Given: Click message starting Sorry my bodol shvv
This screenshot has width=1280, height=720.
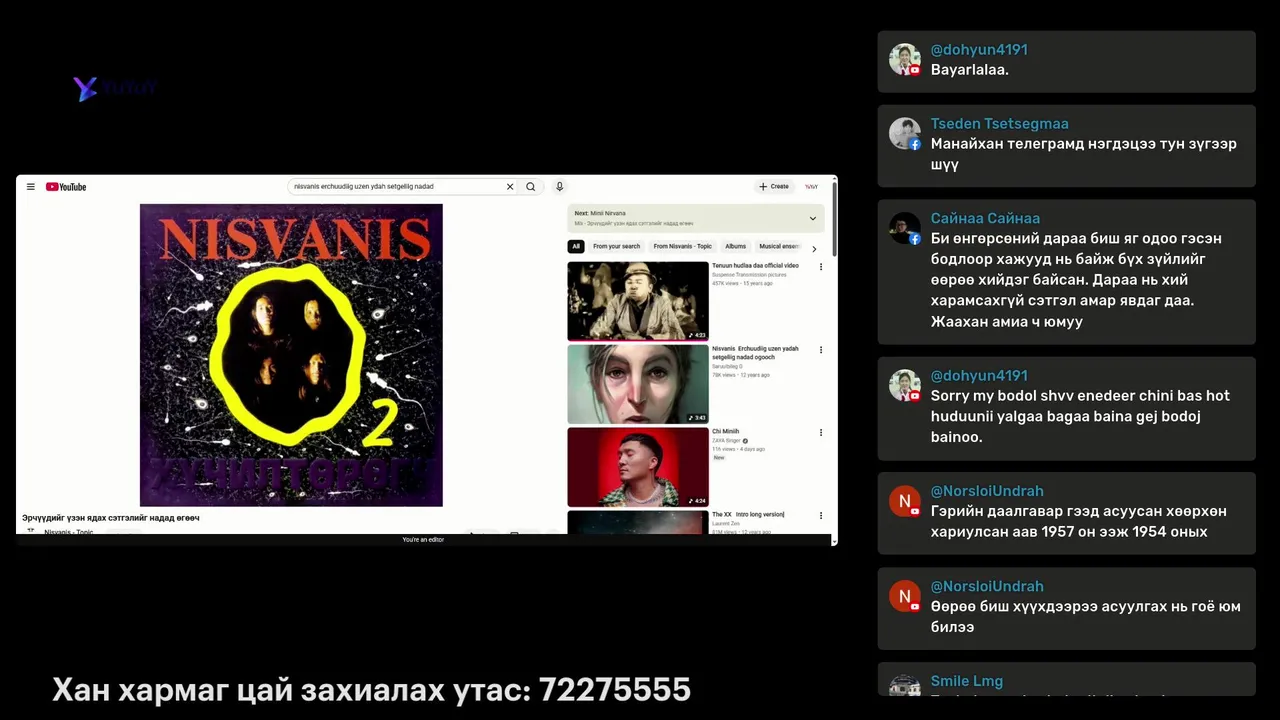Looking at the screenshot, I should (1080, 416).
